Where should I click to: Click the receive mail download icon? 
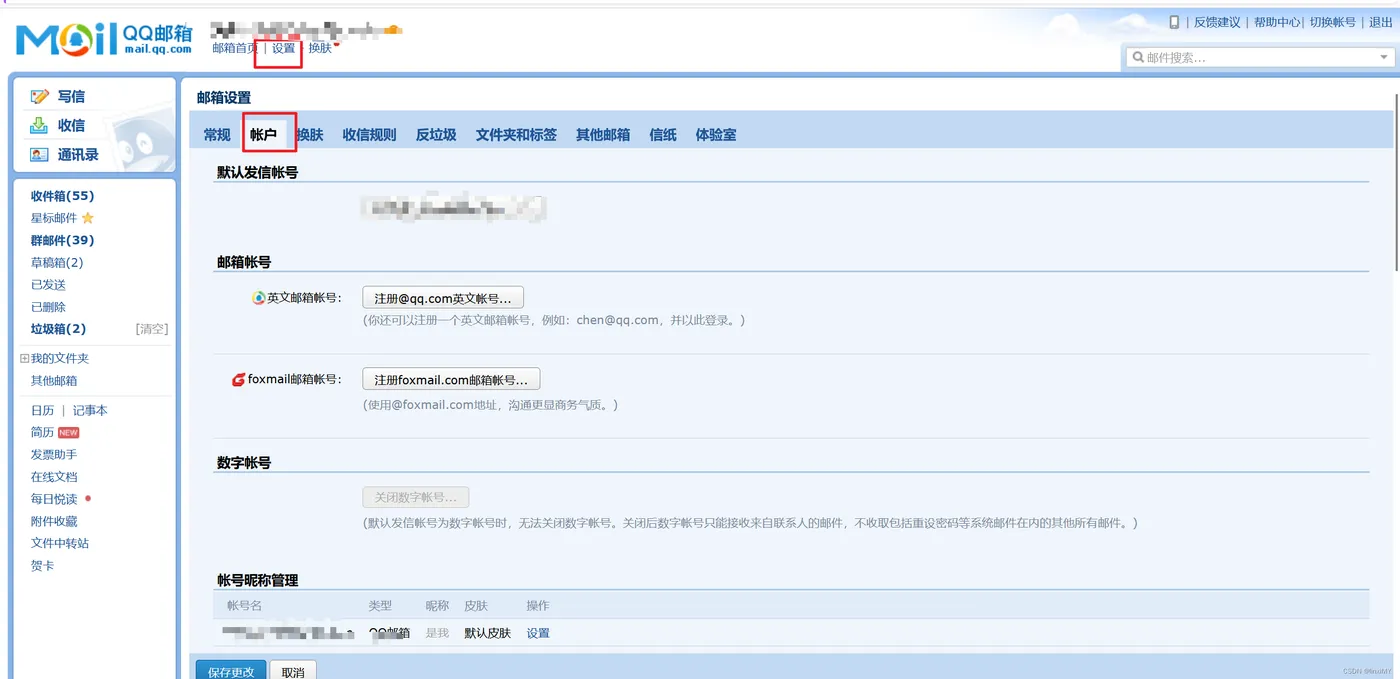tap(39, 125)
